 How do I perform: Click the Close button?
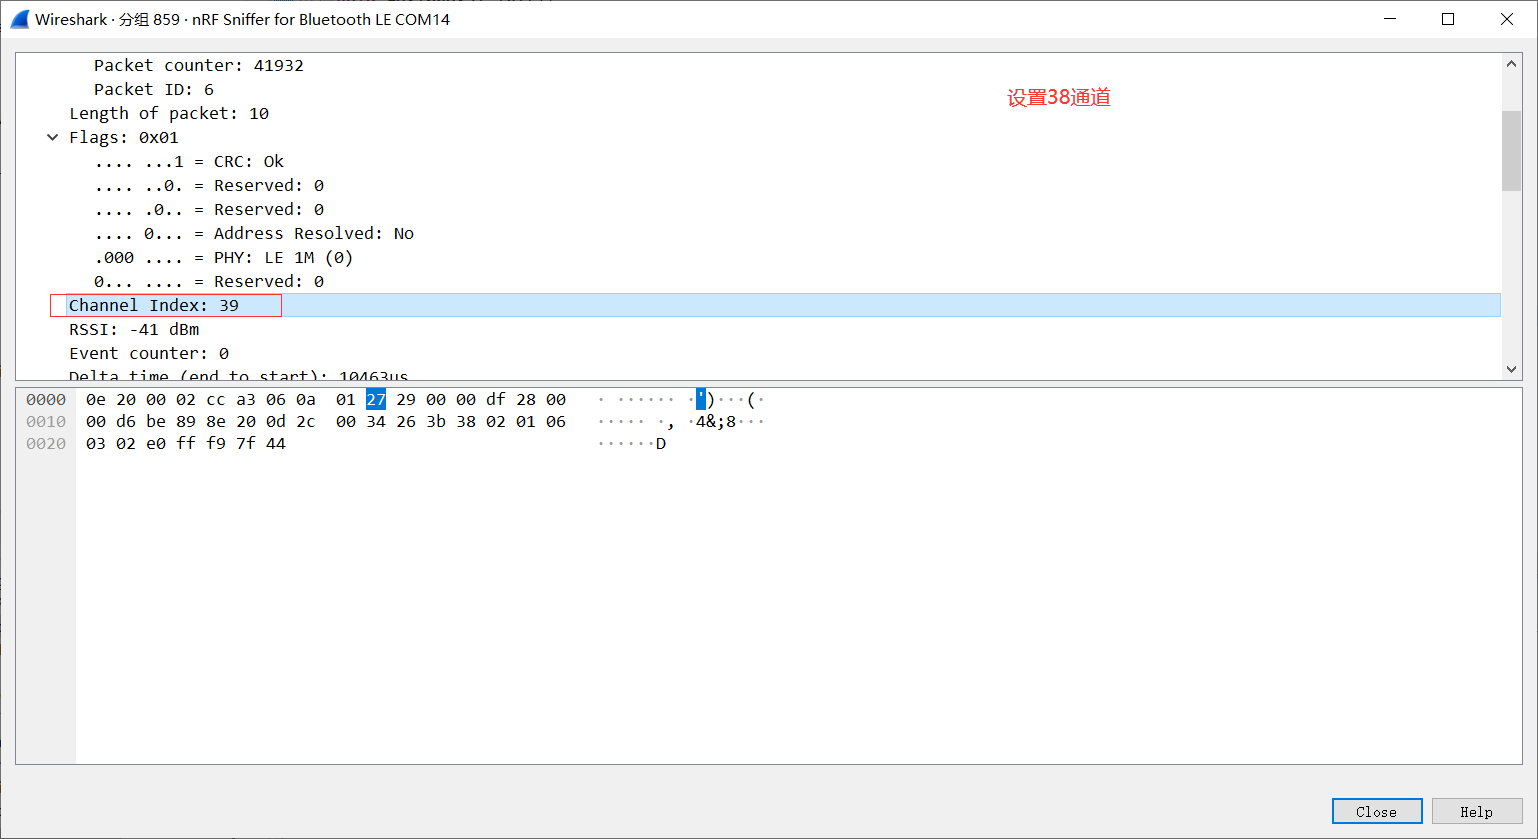[x=1377, y=812]
